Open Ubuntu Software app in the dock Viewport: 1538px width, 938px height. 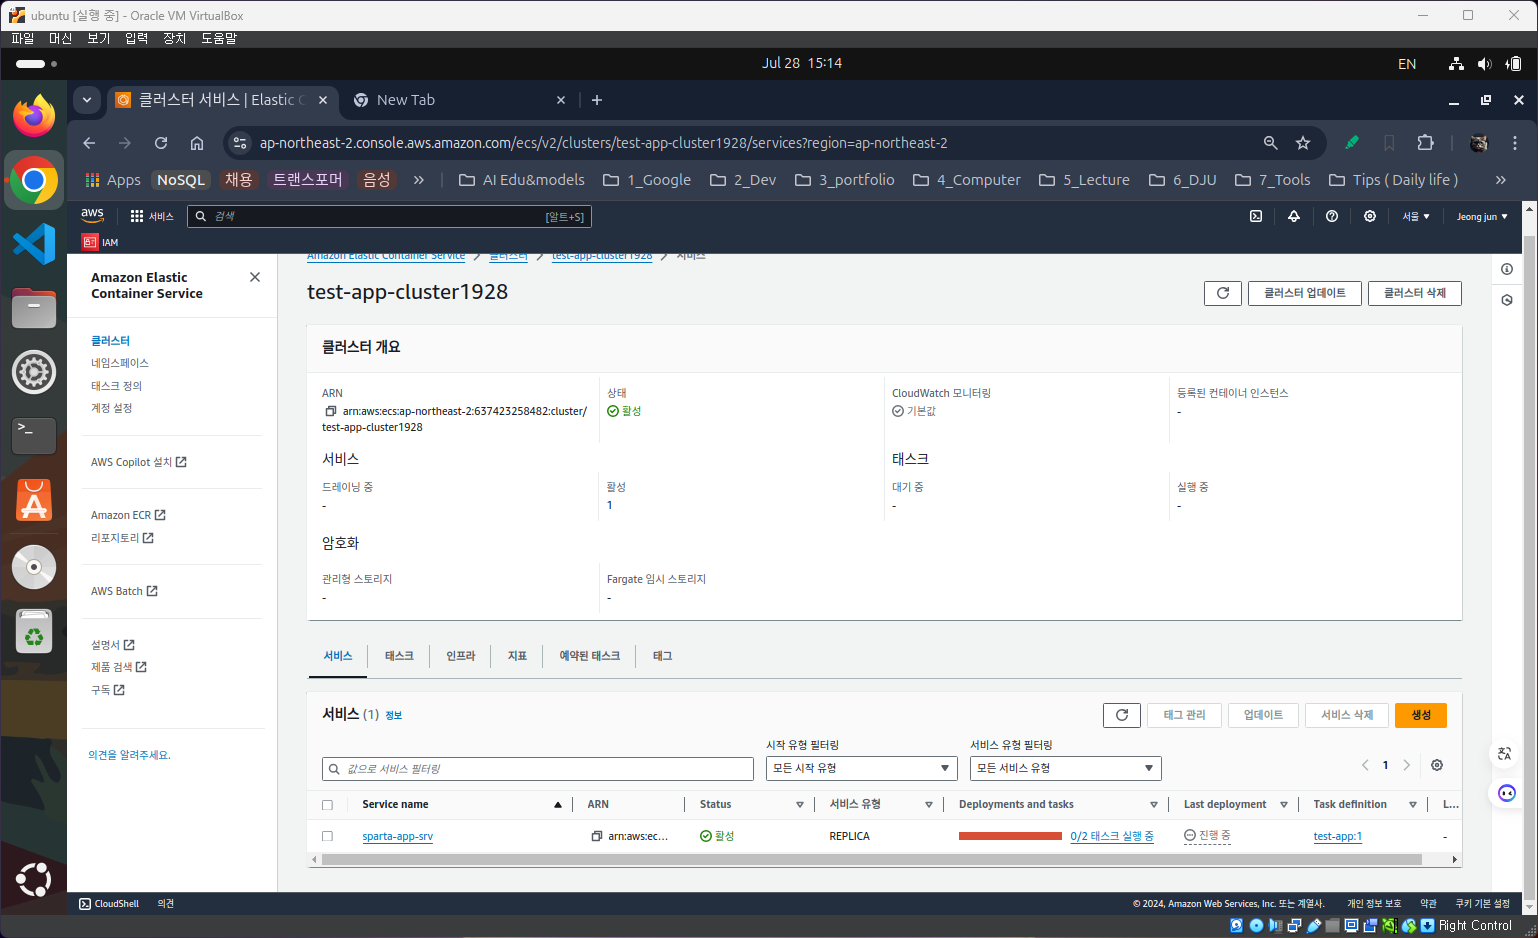[34, 500]
